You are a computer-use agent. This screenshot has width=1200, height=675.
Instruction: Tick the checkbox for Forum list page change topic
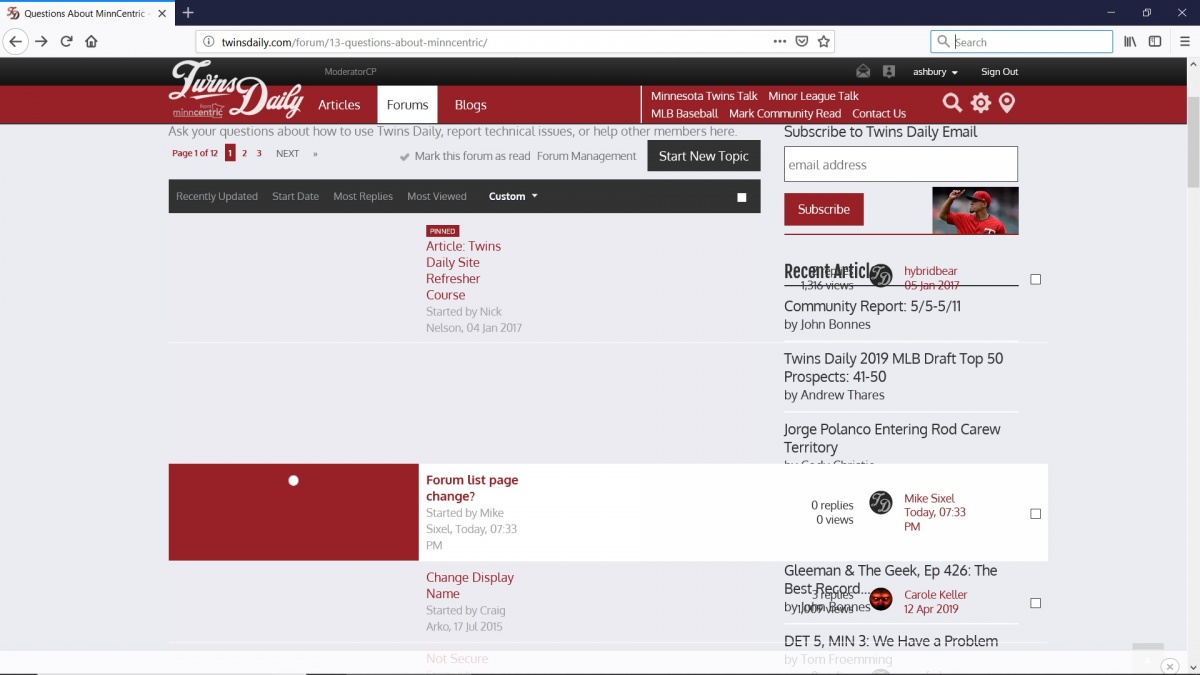tap(1035, 514)
